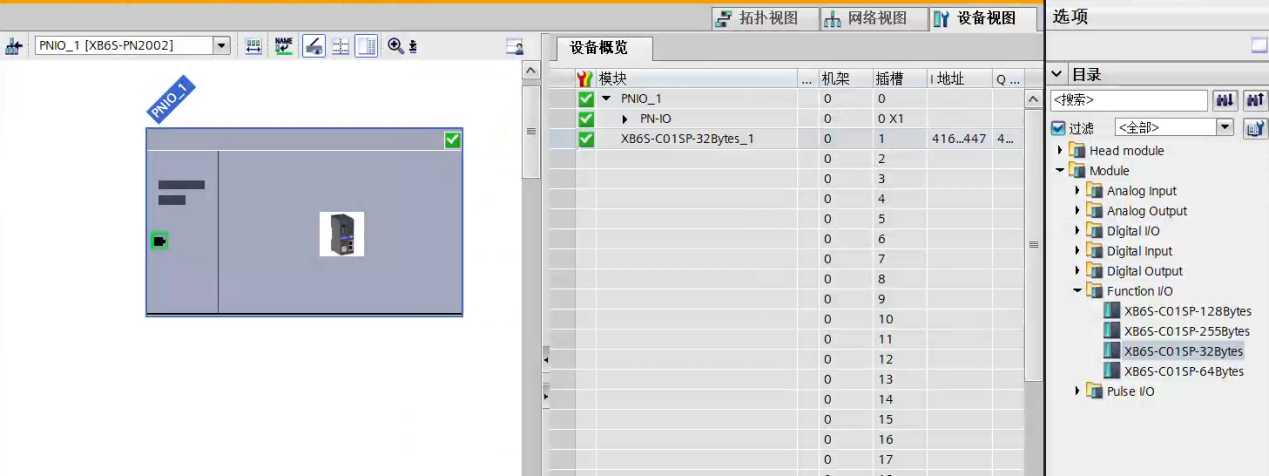
Task: Click the device module thumbnail image
Action: coord(342,234)
